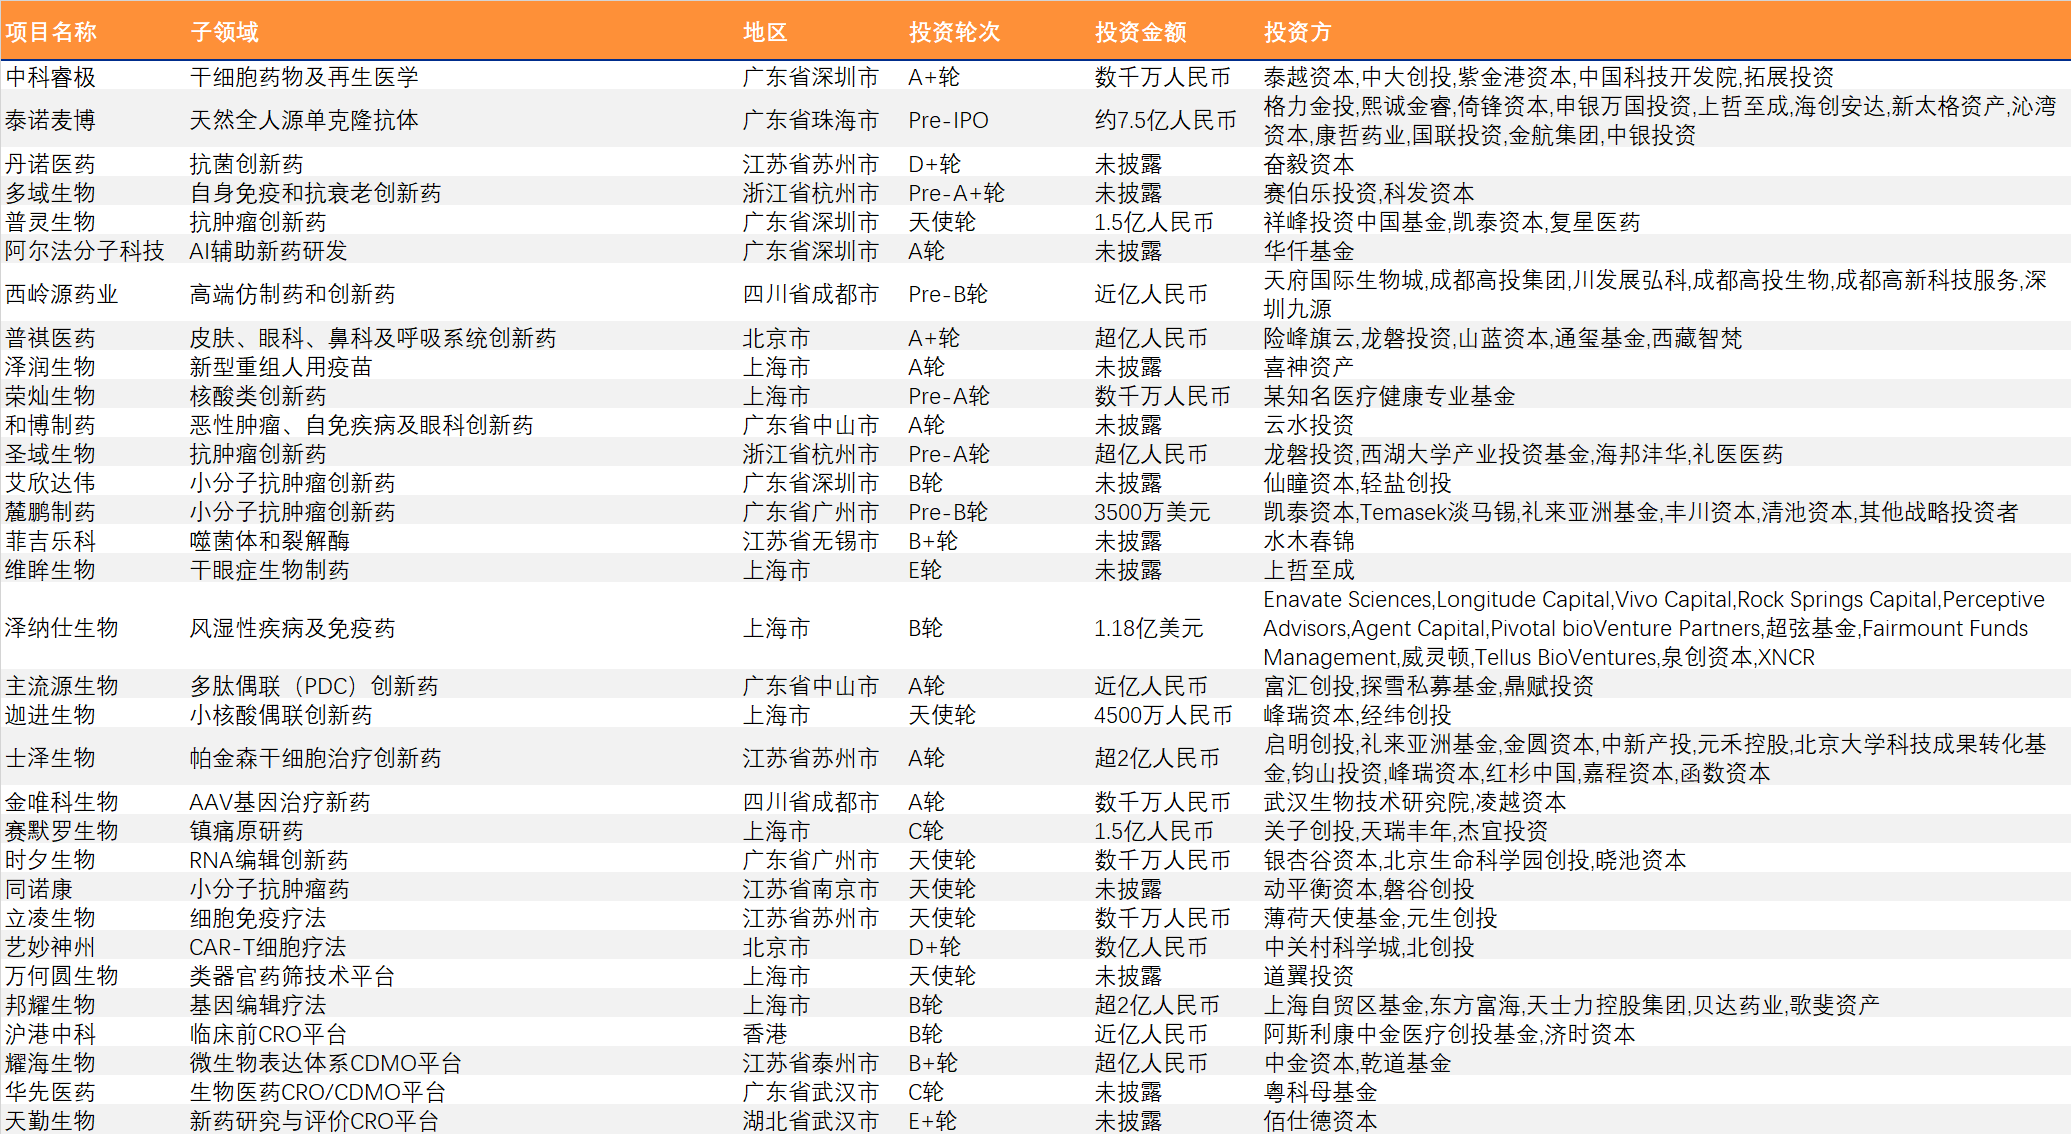Click the 新型重组人用疫苗 cell
Viewport: 2071px width, 1134px height.
coord(281,367)
